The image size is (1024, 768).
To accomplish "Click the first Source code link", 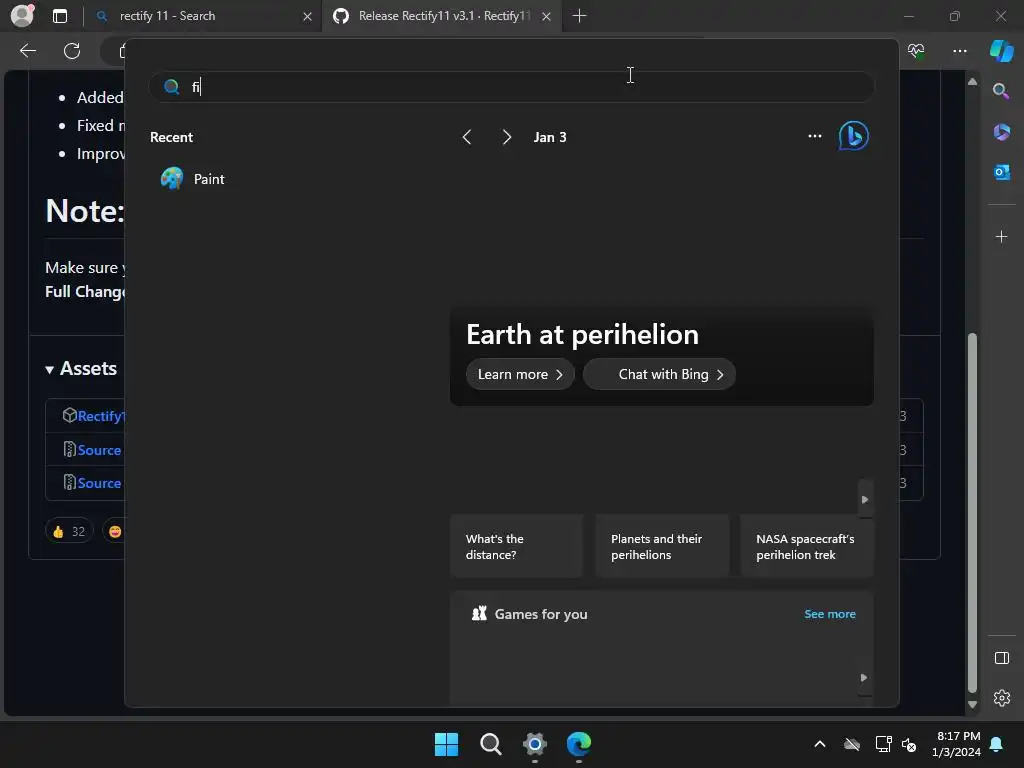I will (99, 450).
